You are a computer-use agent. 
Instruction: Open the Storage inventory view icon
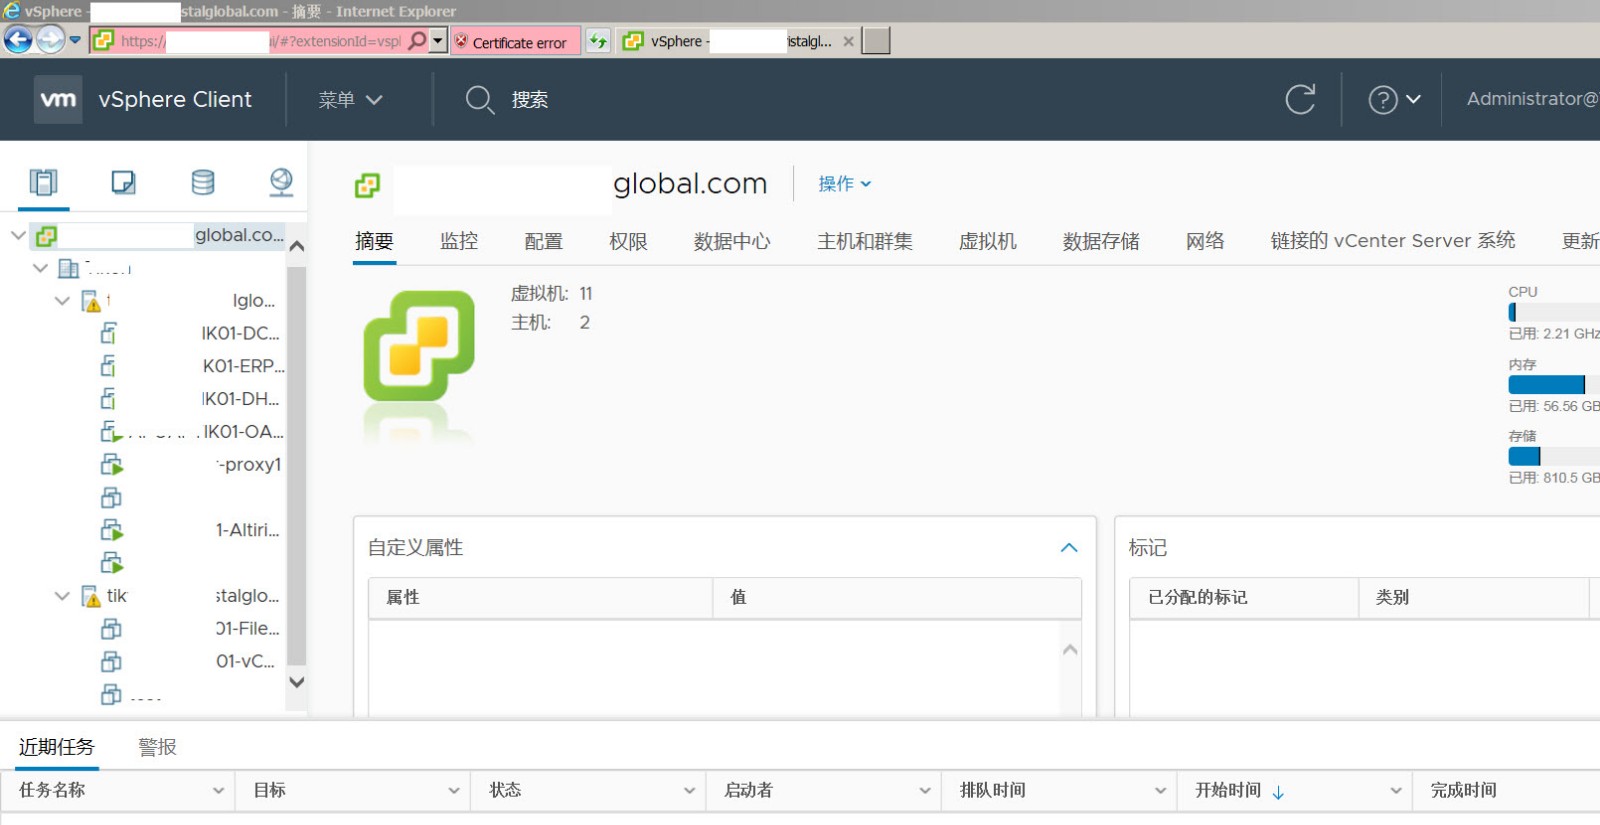tap(202, 182)
